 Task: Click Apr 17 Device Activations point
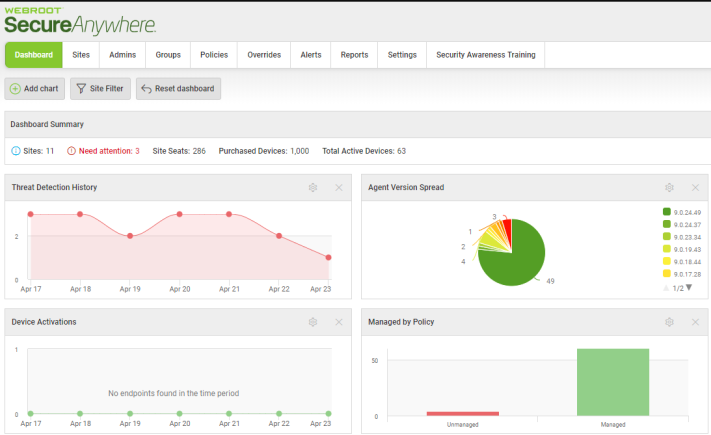[30, 414]
